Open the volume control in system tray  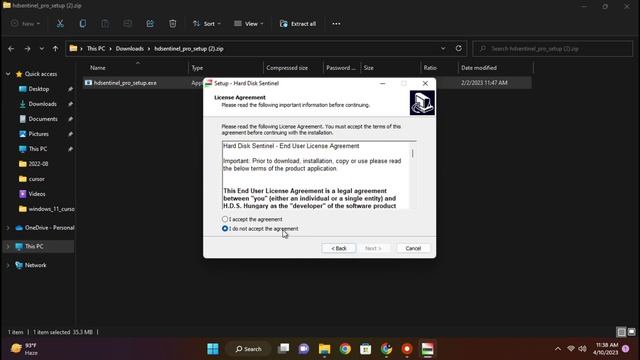(x=582, y=349)
